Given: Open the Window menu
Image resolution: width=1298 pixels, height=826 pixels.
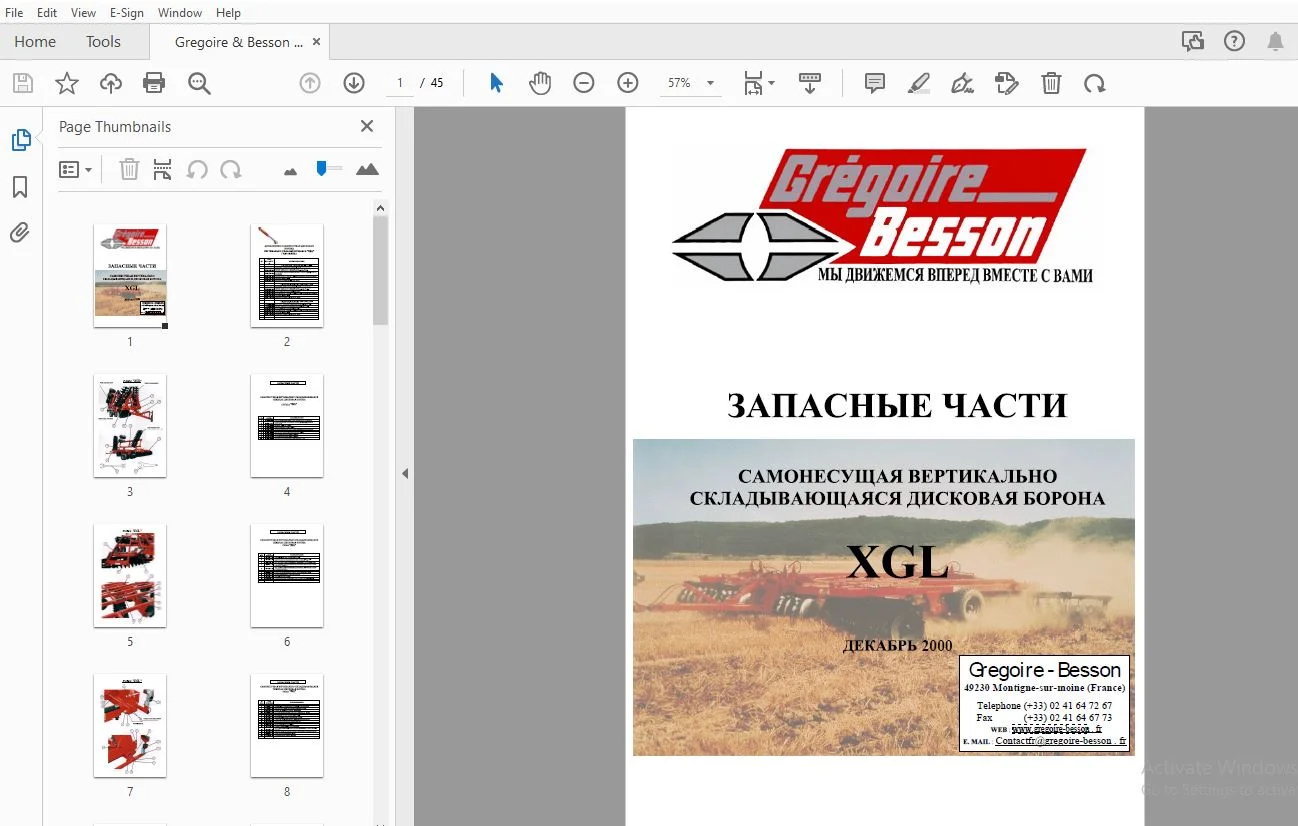Looking at the screenshot, I should pyautogui.click(x=180, y=13).
